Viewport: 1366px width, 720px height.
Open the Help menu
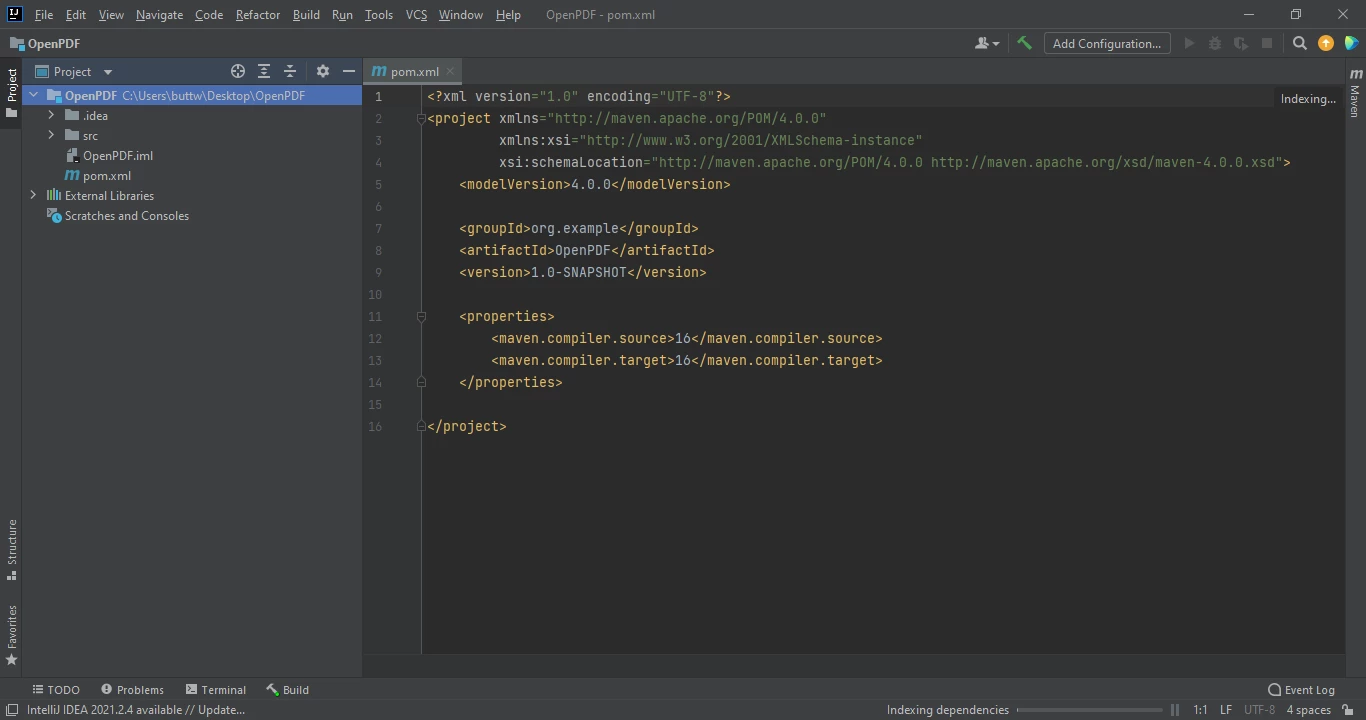508,15
